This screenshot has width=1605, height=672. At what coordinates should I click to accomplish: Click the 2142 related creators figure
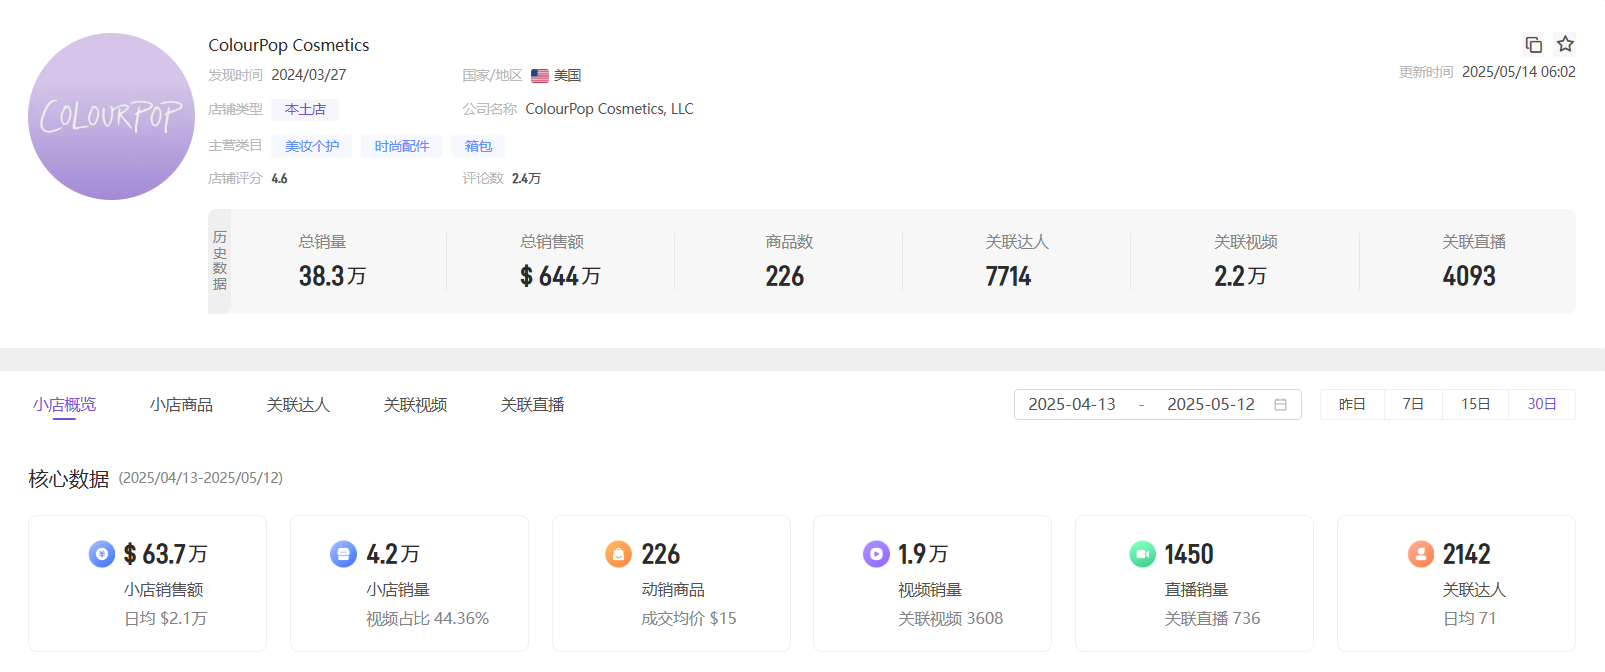(x=1466, y=554)
